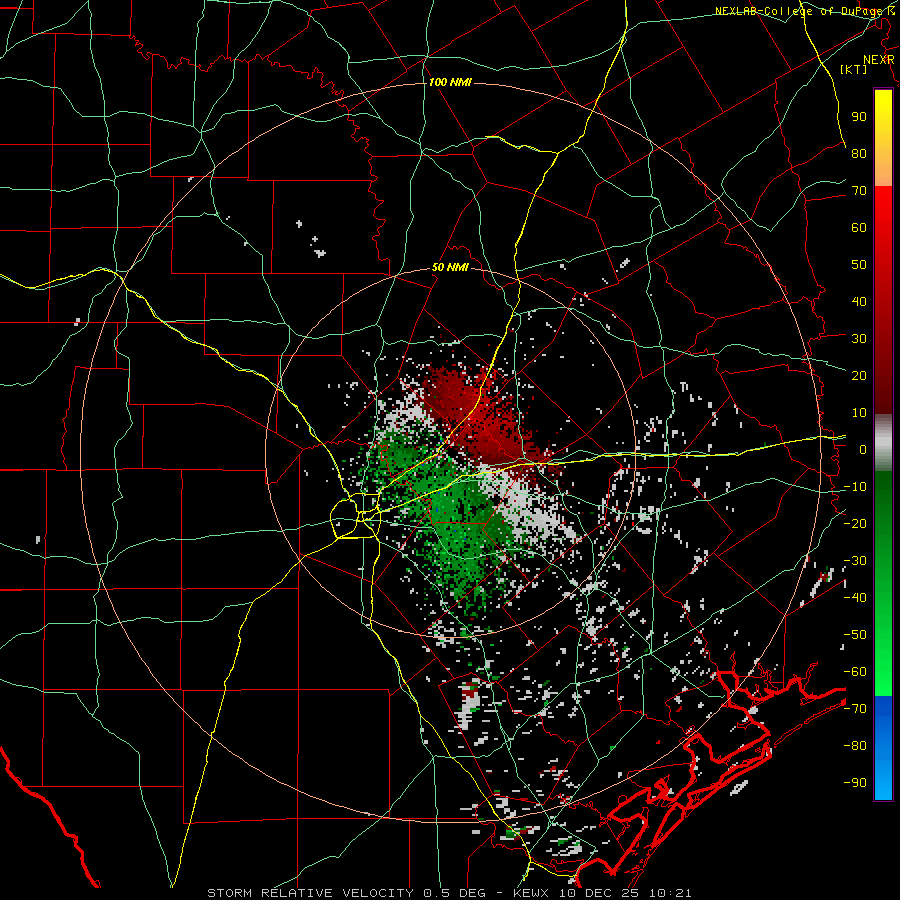The height and width of the screenshot is (900, 900).
Task: Click the NEXR label above the scale
Action: click(x=879, y=60)
